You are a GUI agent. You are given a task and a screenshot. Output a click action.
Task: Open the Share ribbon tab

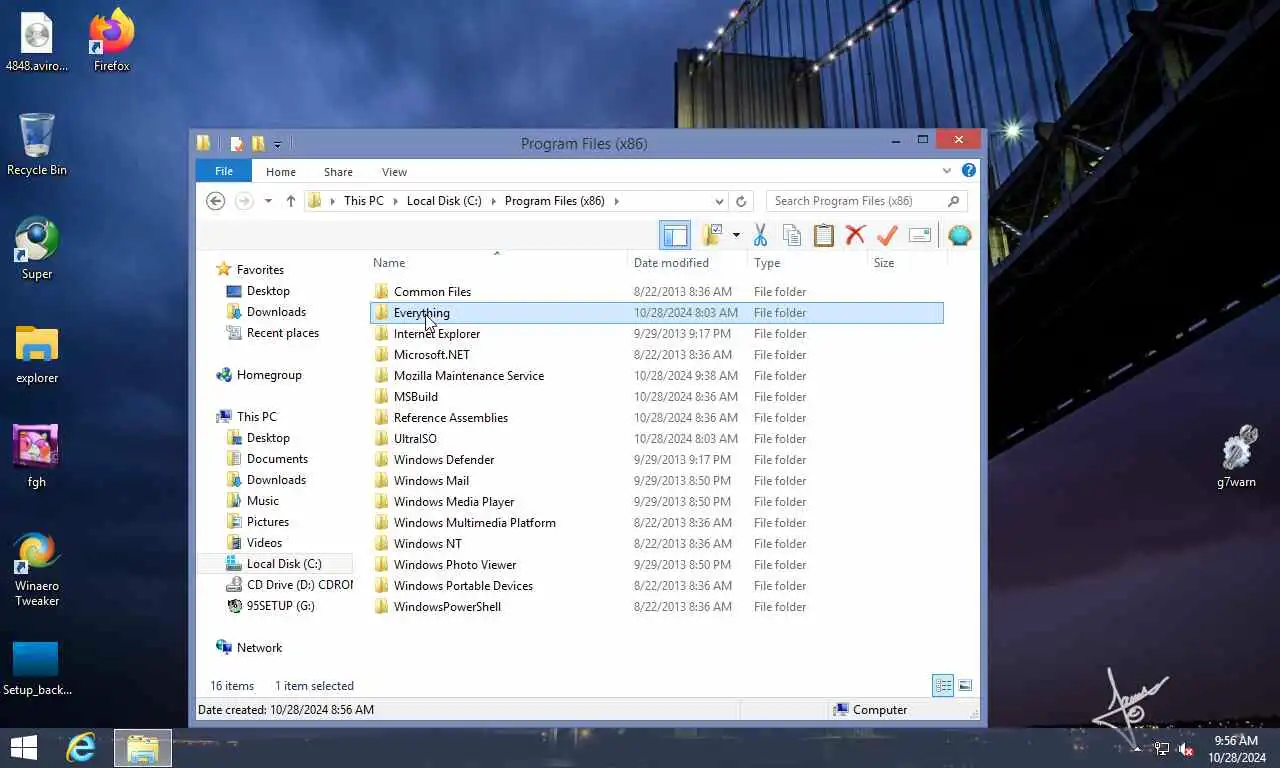(338, 172)
